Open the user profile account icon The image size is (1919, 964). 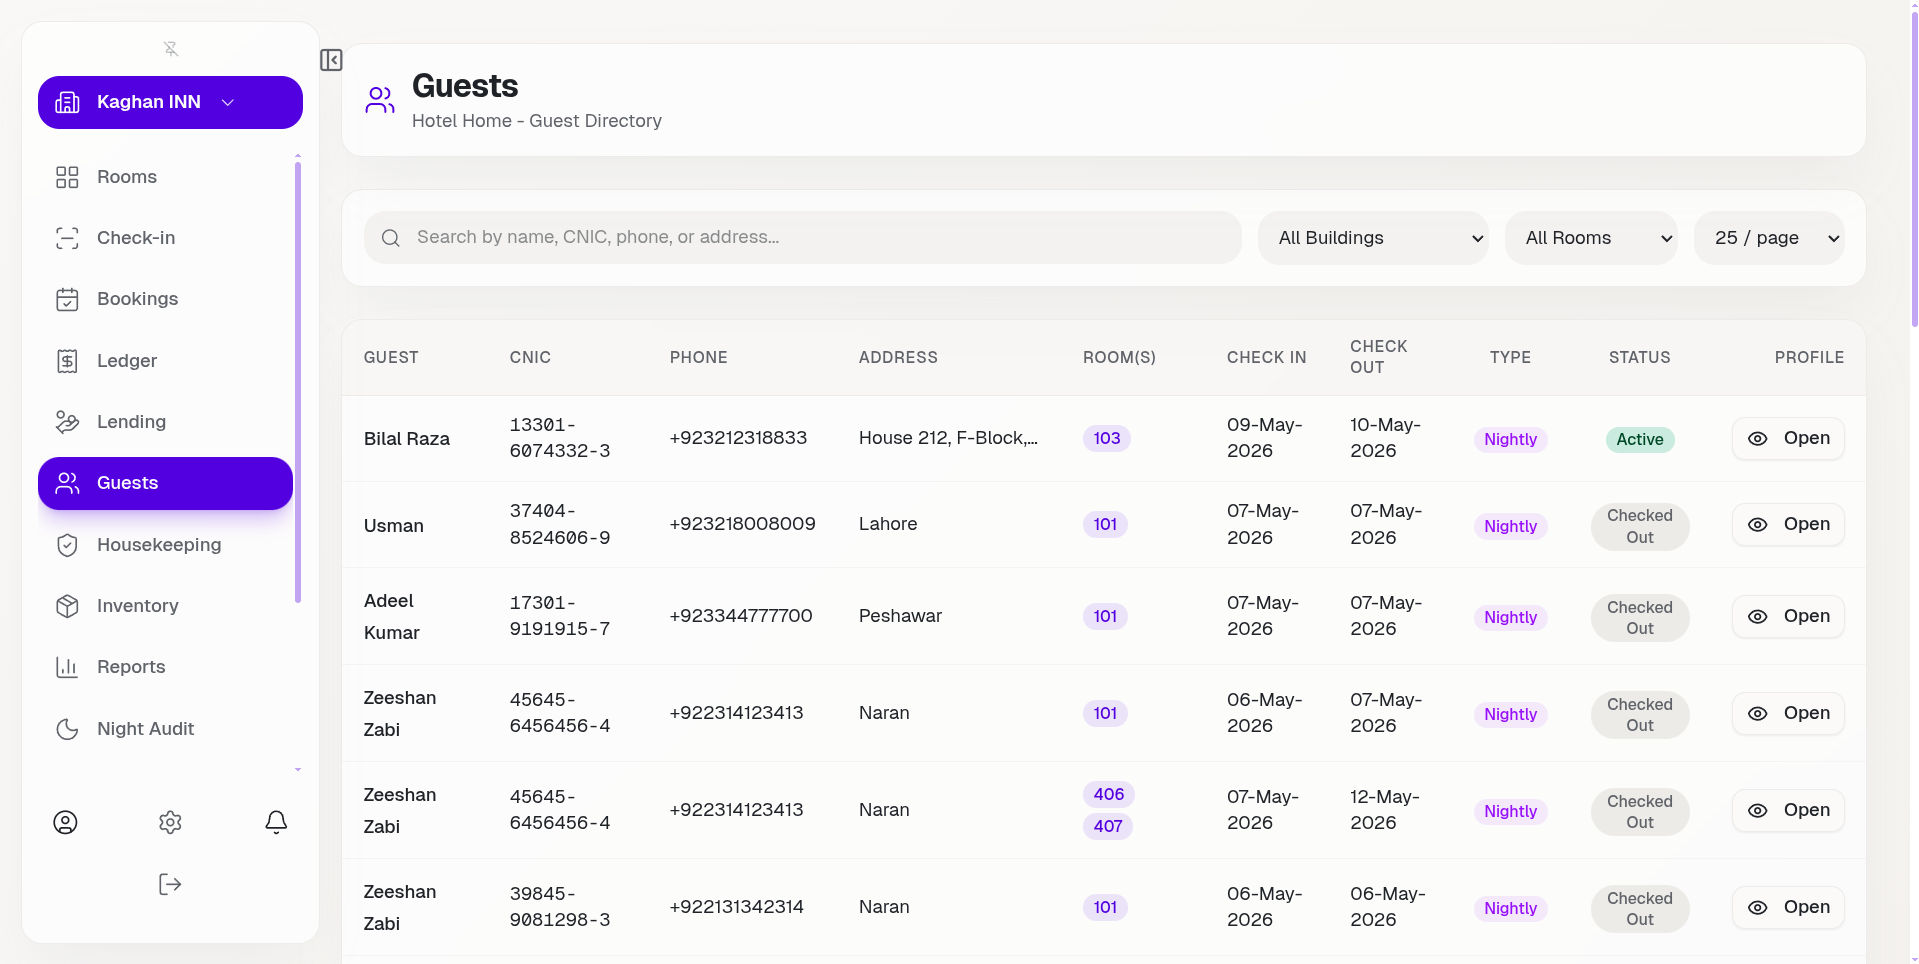tap(65, 822)
